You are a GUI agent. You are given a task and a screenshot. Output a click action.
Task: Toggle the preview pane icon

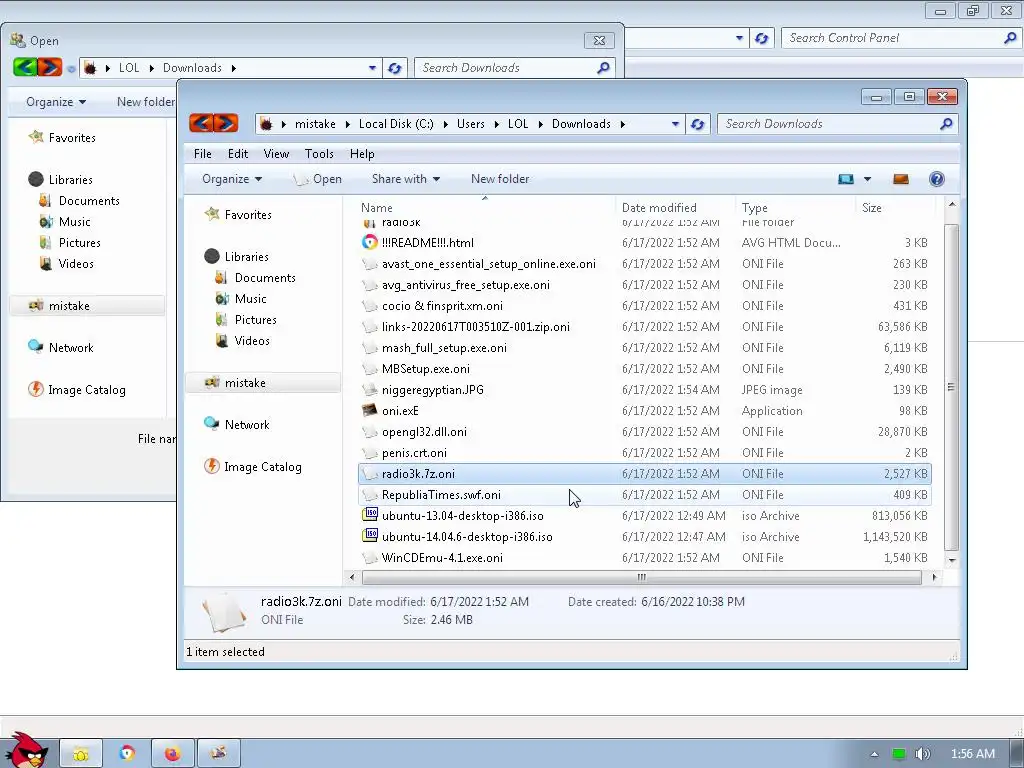point(901,179)
